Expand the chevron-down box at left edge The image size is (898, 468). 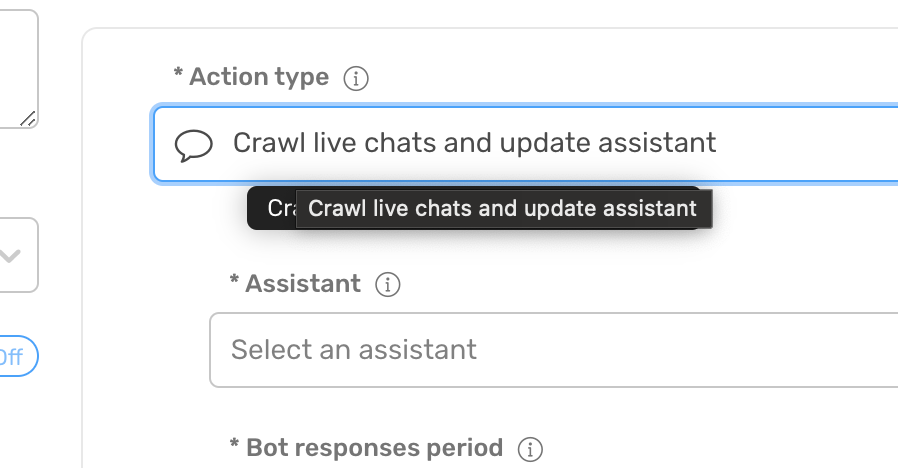pos(17,255)
